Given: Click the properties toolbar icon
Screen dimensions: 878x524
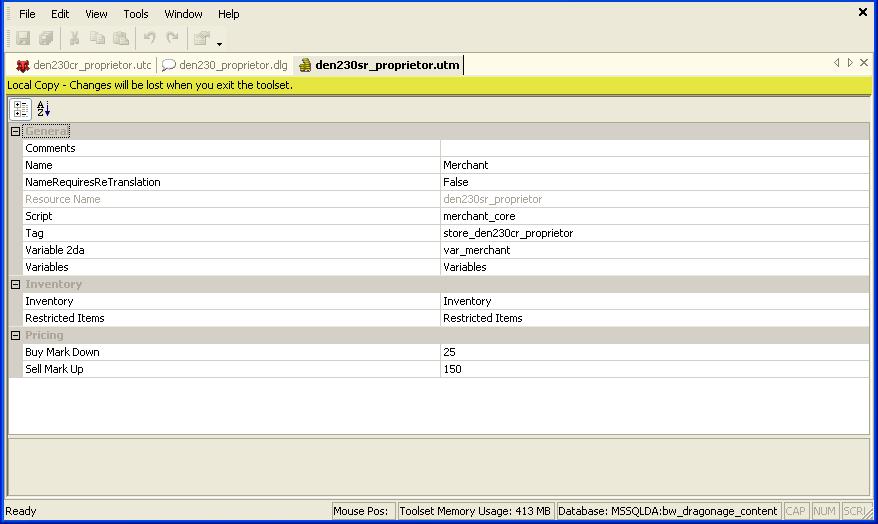Looking at the screenshot, I should 201,39.
